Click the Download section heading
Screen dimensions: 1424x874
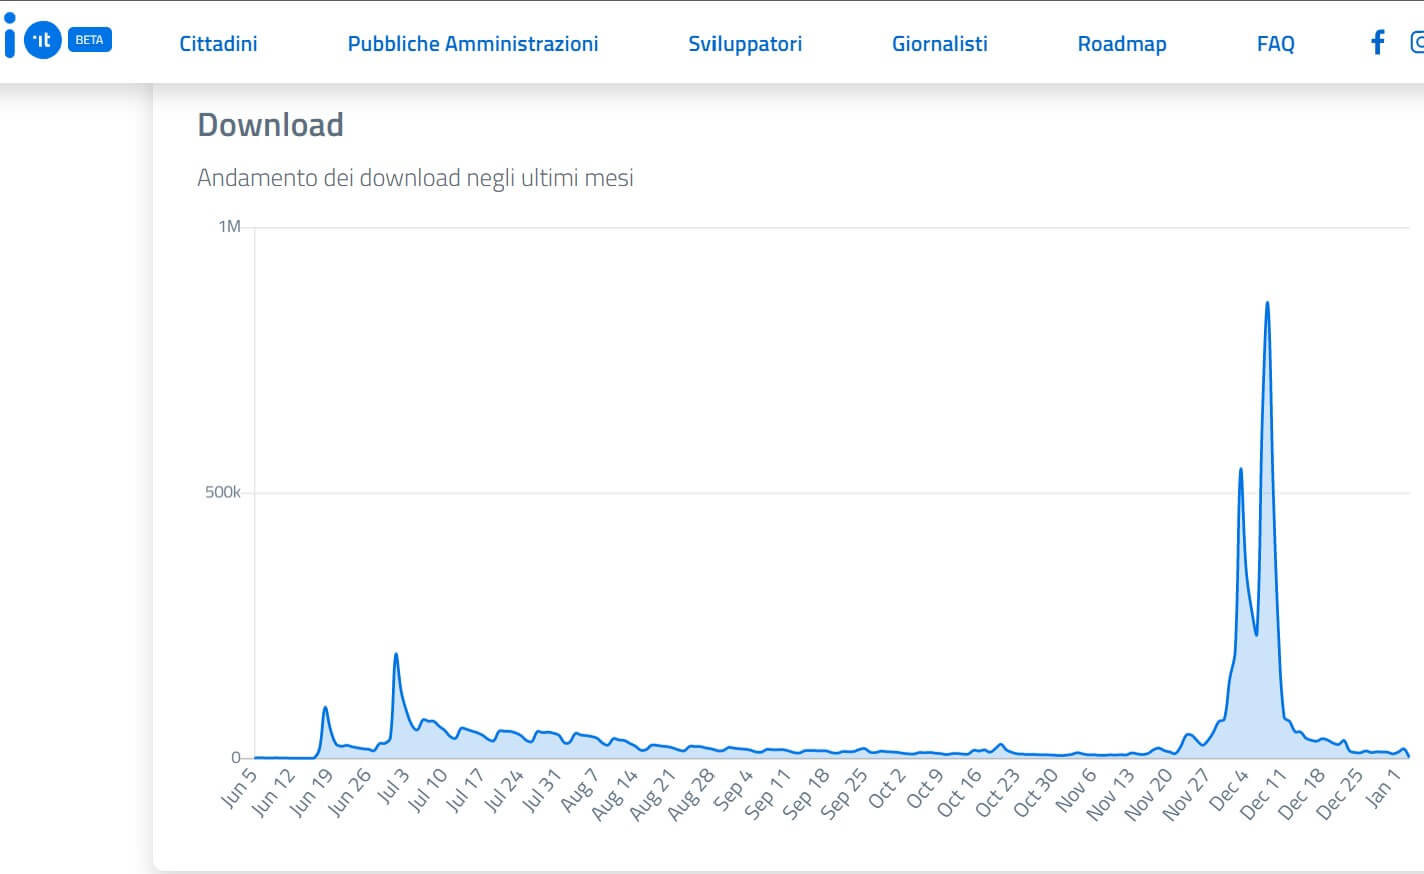point(270,125)
